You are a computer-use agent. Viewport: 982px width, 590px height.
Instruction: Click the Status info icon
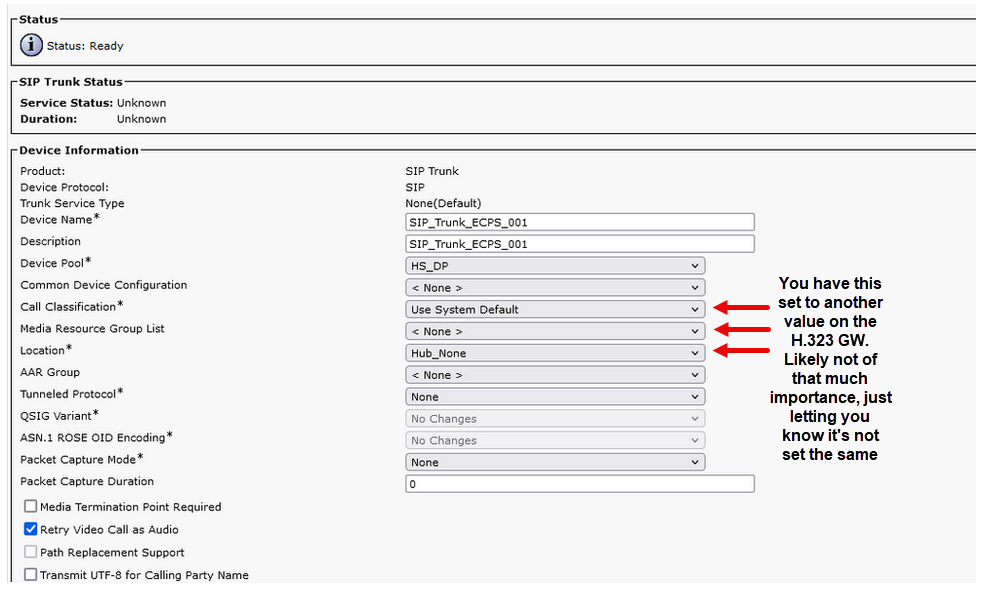31,45
